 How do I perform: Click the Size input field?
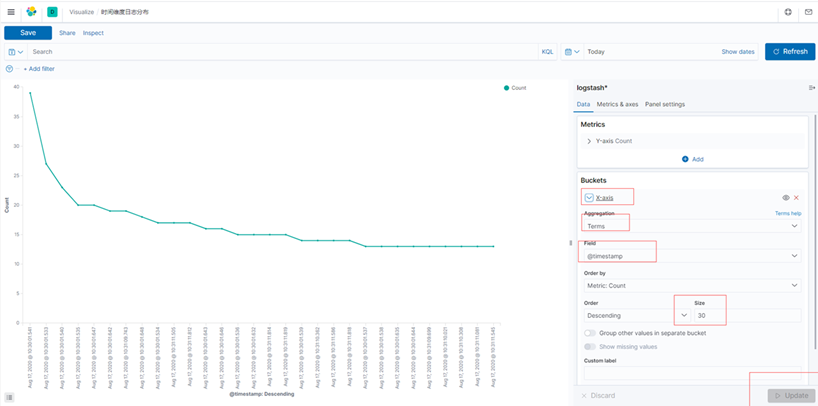click(748, 316)
